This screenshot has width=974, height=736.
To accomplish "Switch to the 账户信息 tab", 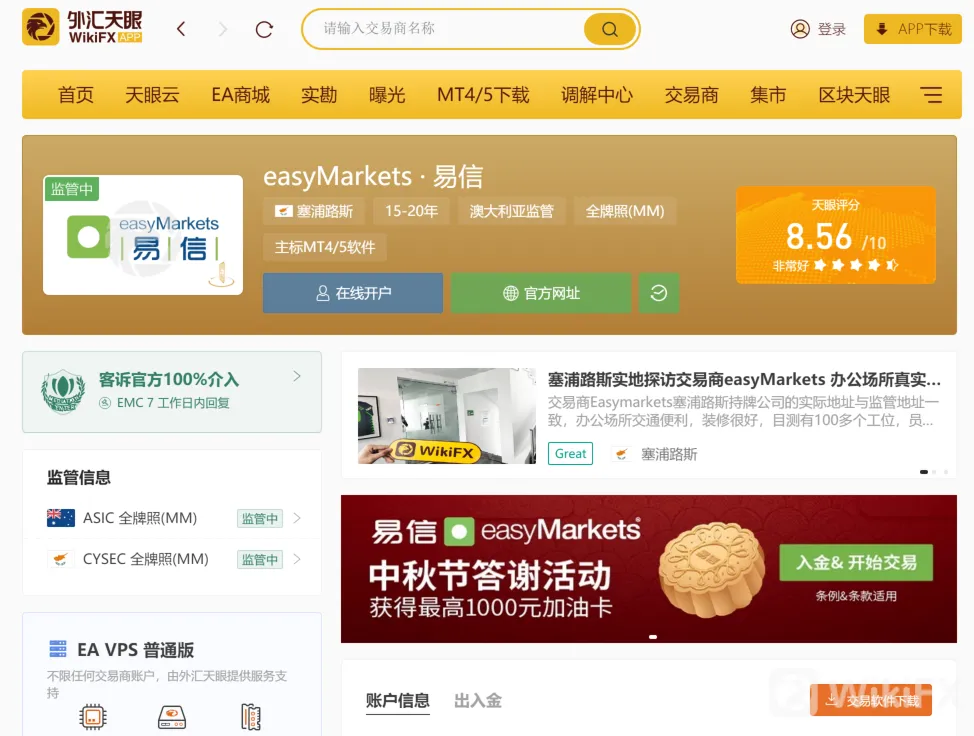I will [x=398, y=701].
